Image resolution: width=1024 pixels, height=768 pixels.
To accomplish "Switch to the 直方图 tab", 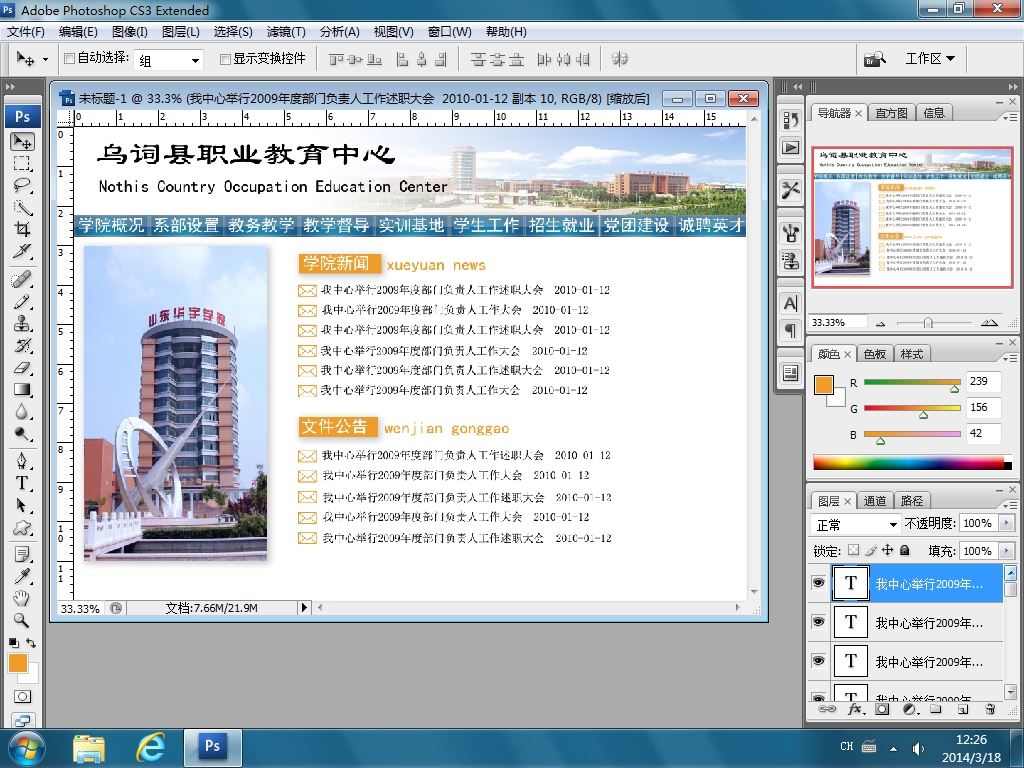I will click(x=891, y=113).
